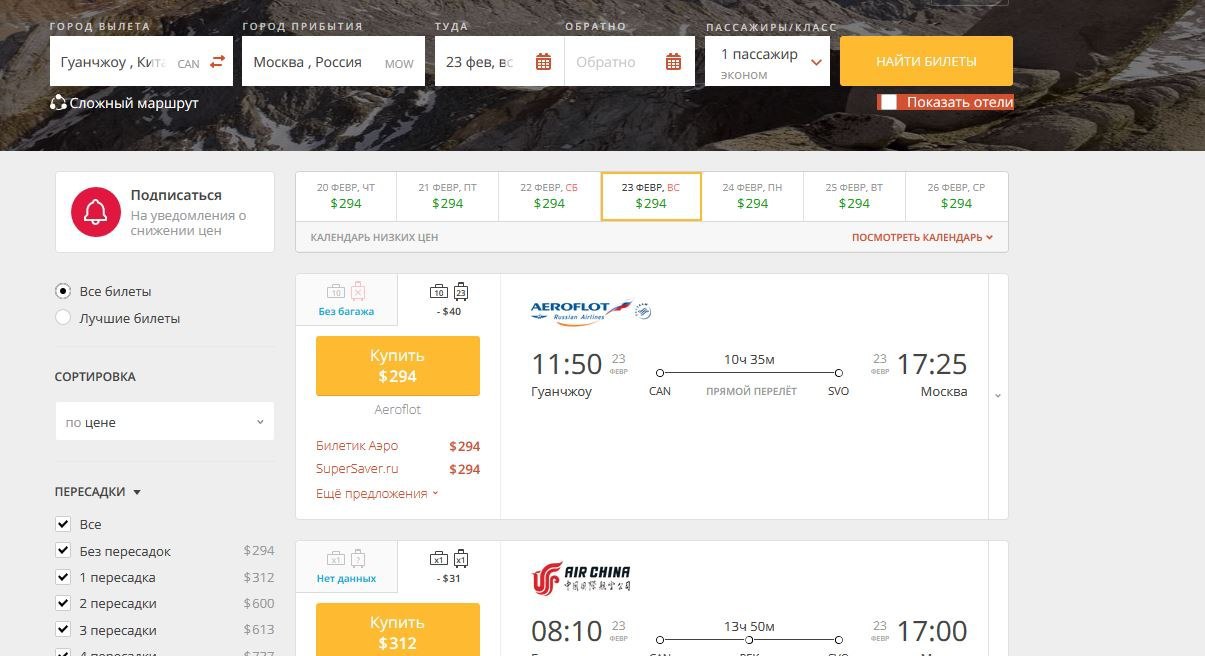Buy Aeroflot ticket for $294

398,366
